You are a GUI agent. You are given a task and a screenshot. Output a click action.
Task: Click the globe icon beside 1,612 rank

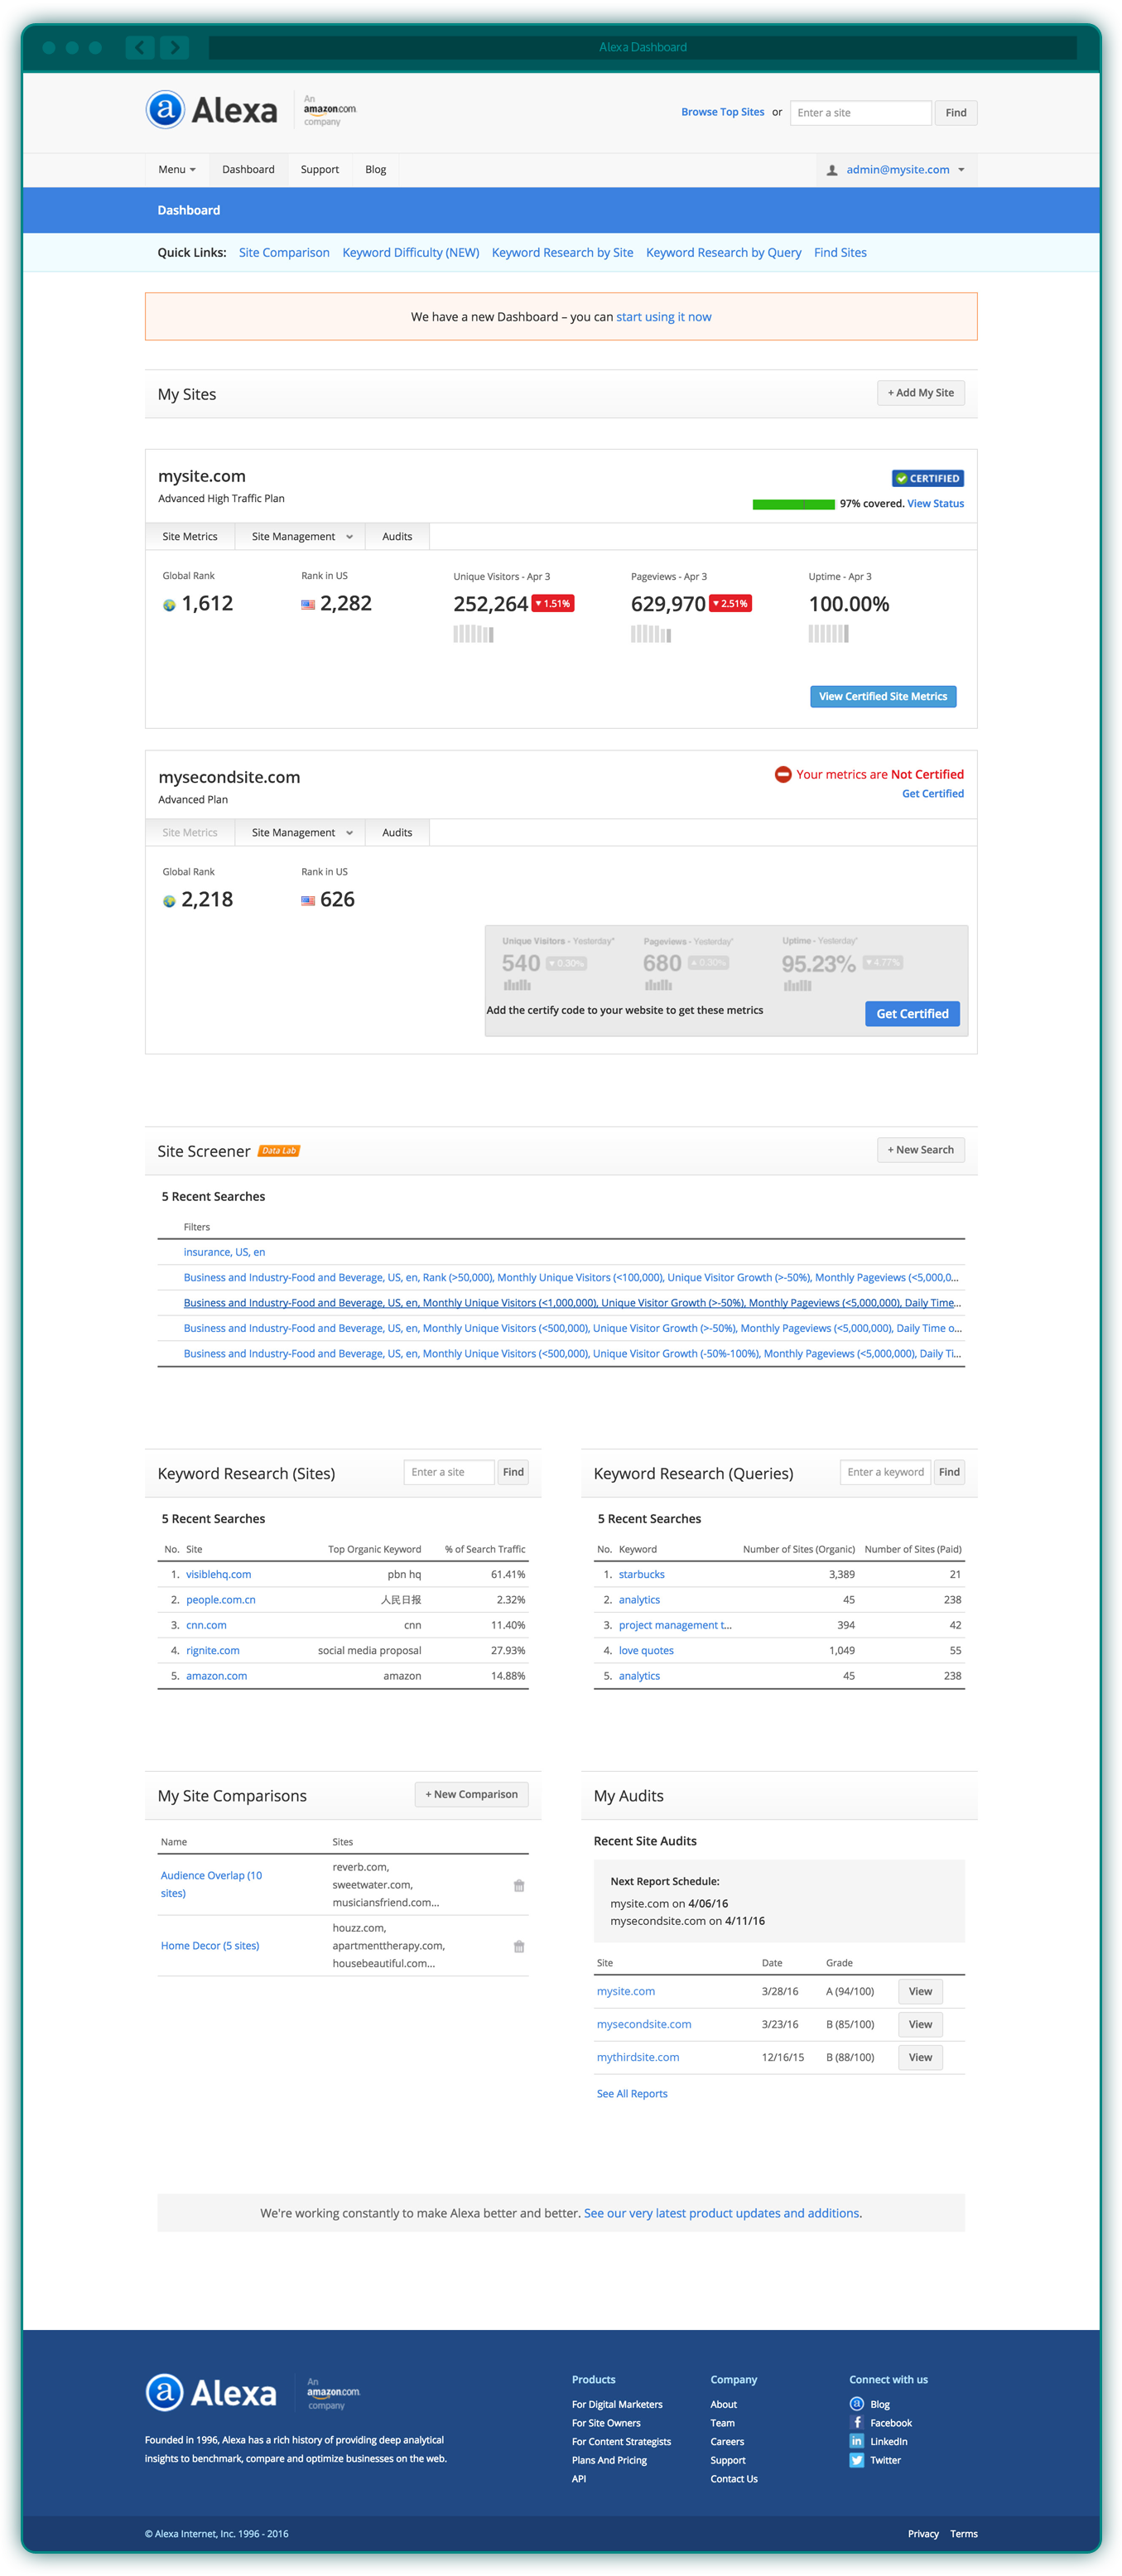click(169, 605)
